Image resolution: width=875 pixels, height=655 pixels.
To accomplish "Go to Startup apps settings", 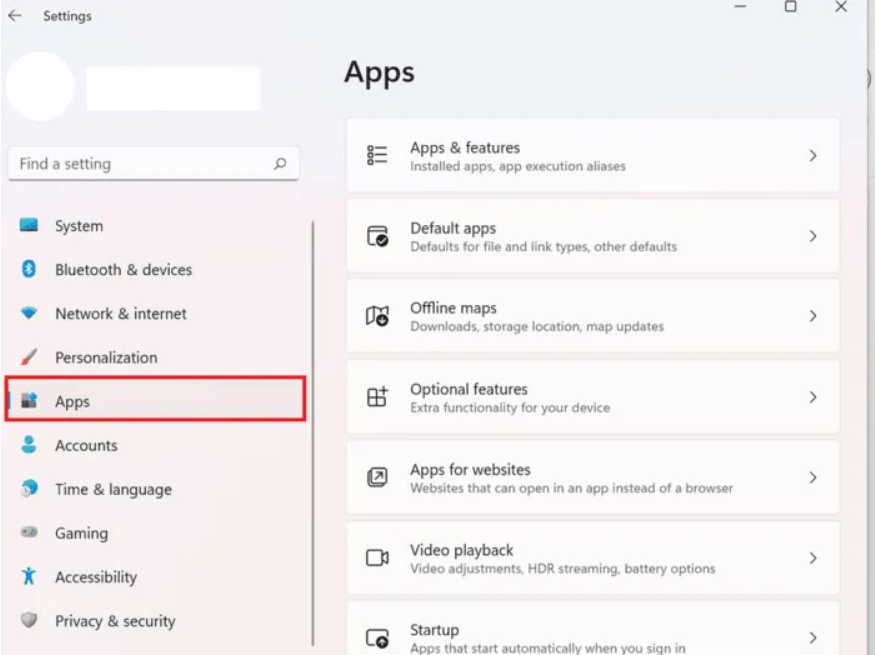I will pos(592,636).
